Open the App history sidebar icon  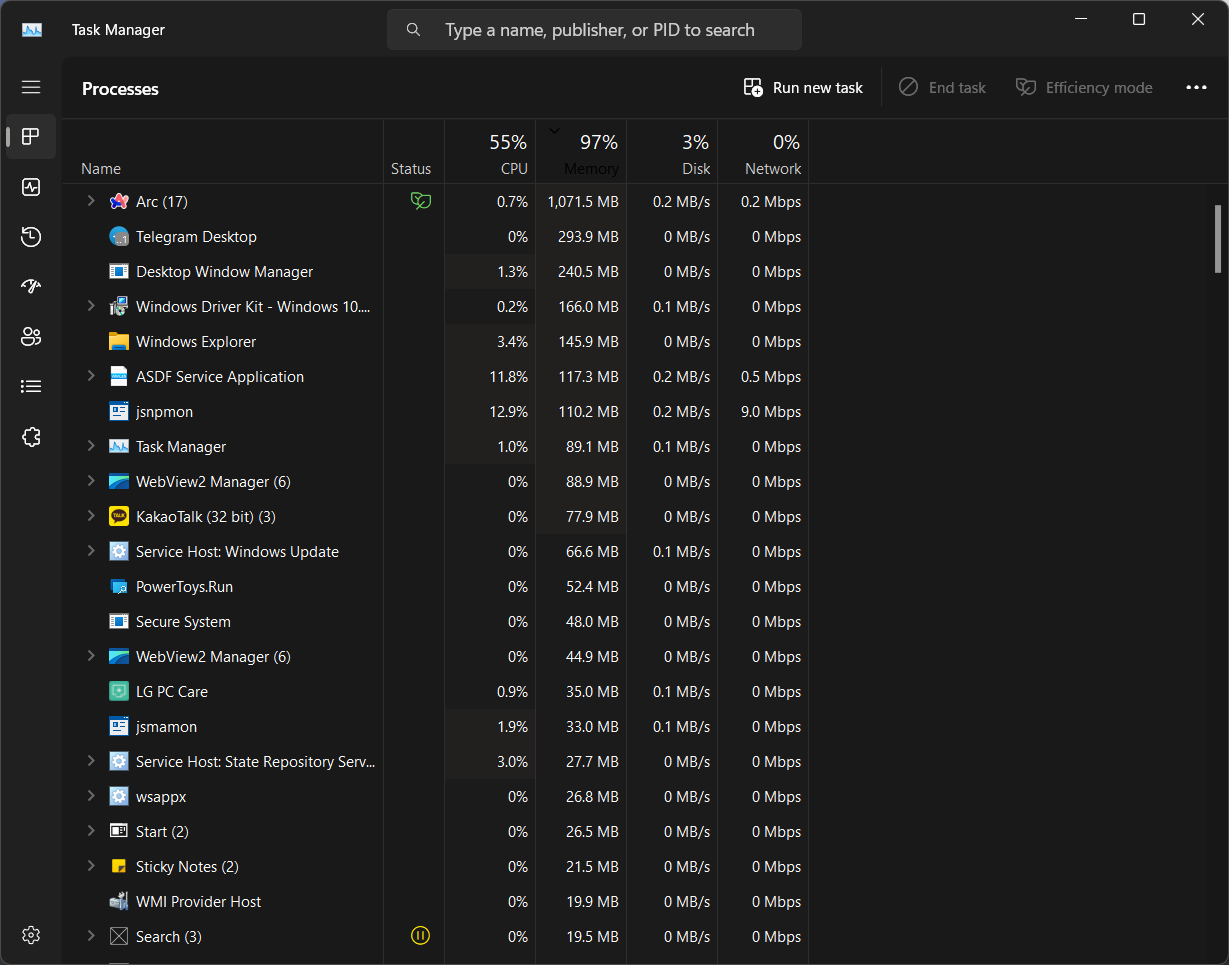pos(31,237)
